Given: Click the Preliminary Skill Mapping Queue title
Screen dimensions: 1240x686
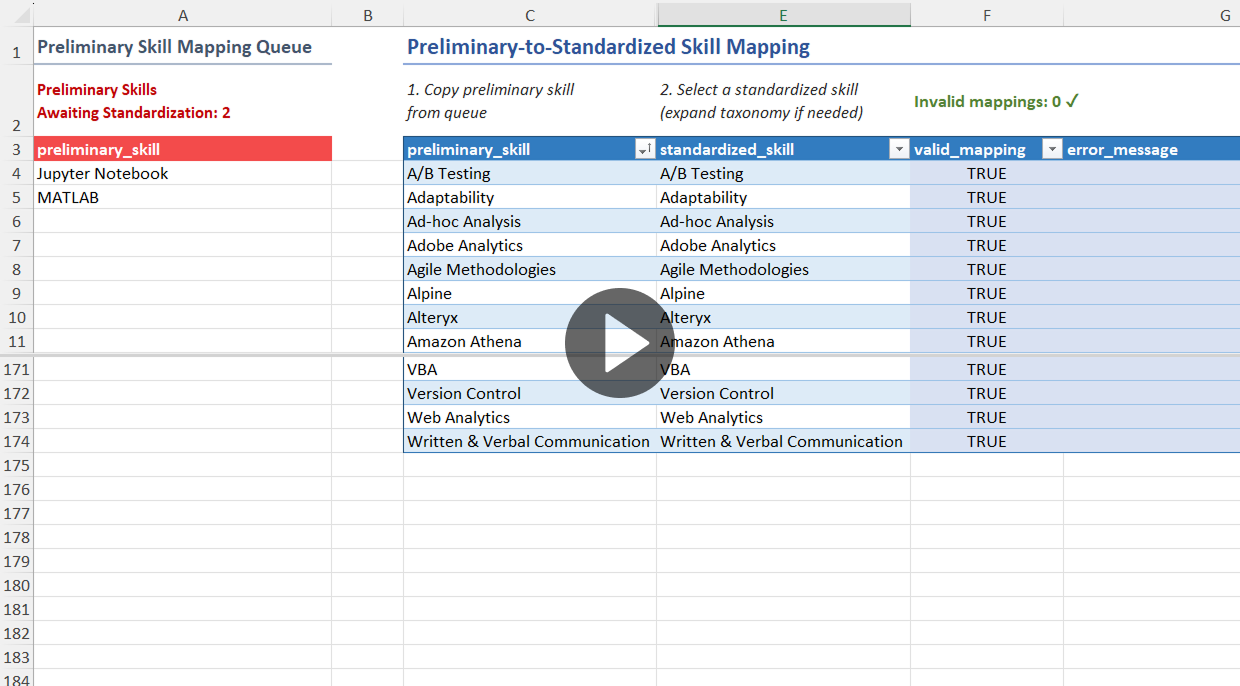Looking at the screenshot, I should (x=174, y=47).
